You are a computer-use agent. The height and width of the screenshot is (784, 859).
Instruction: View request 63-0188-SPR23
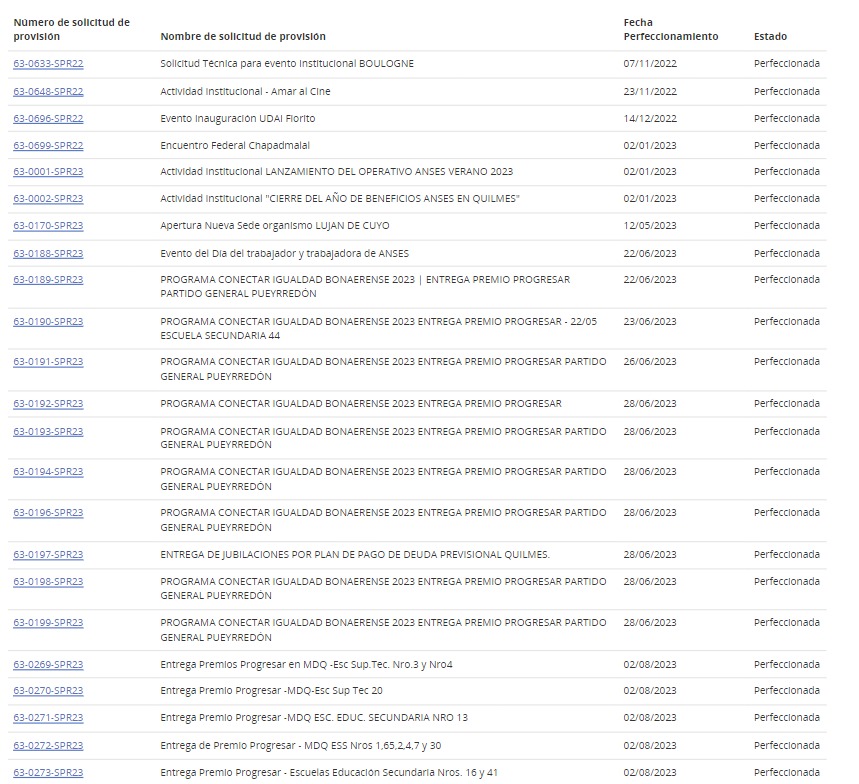[48, 253]
